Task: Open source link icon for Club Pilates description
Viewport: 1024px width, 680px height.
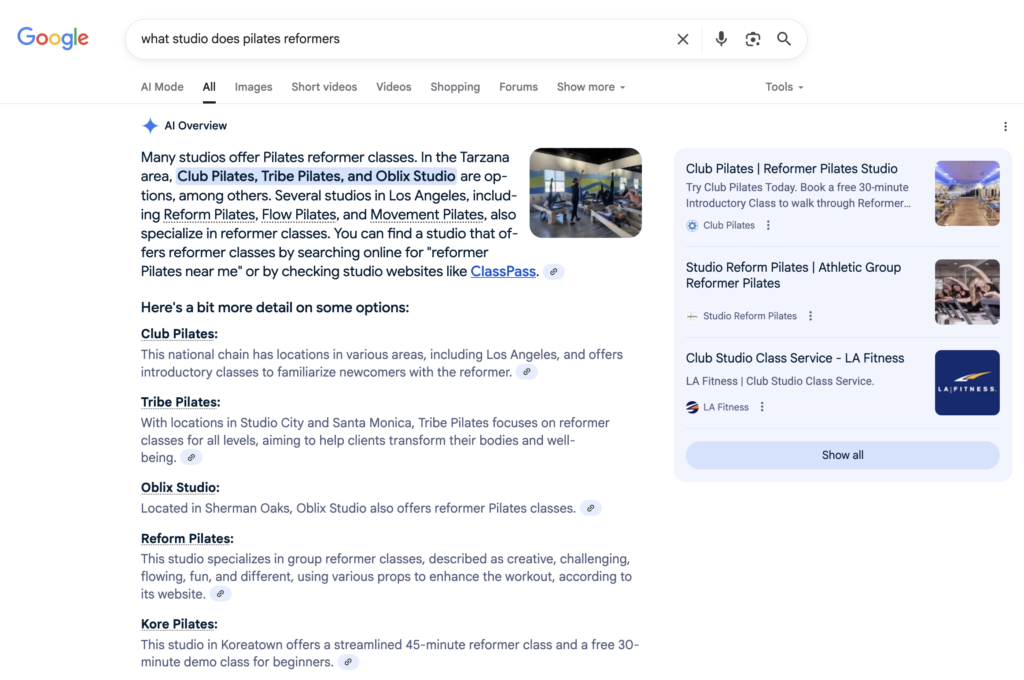Action: coord(526,372)
